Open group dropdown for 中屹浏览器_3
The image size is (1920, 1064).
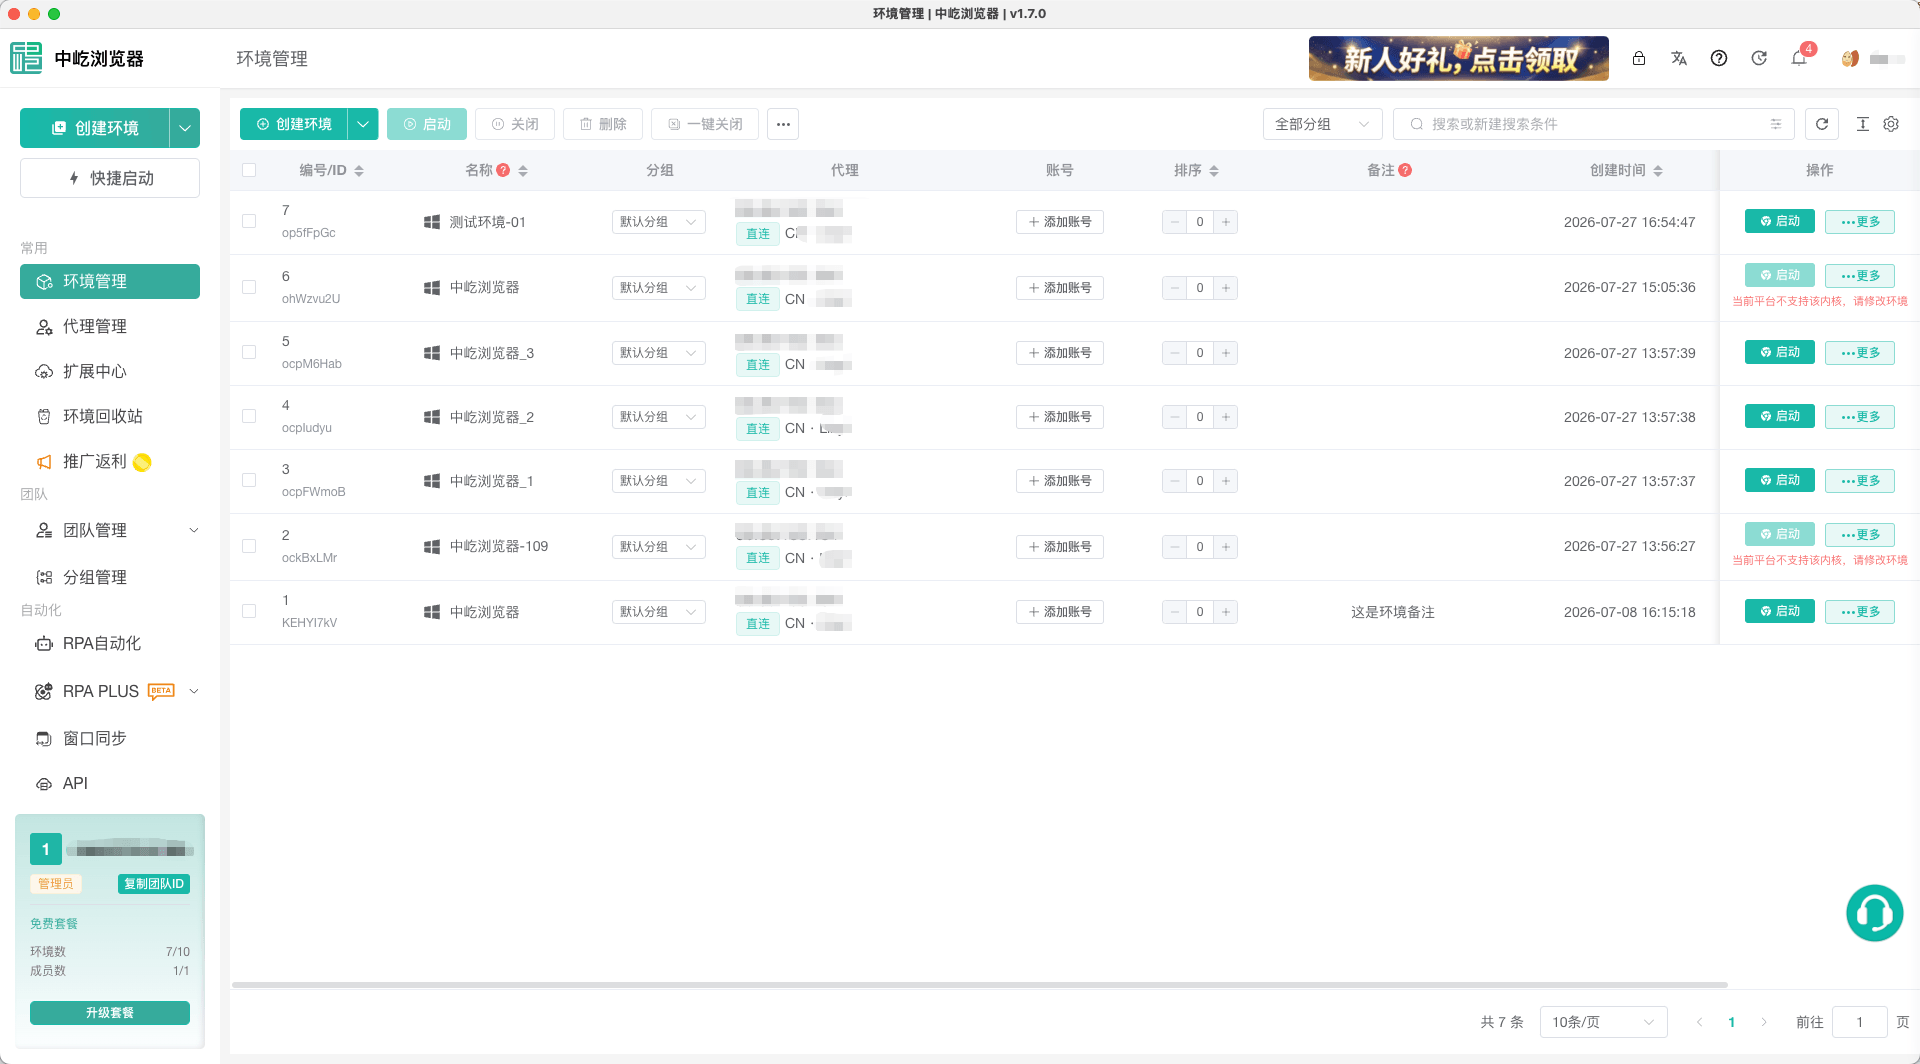(x=658, y=353)
